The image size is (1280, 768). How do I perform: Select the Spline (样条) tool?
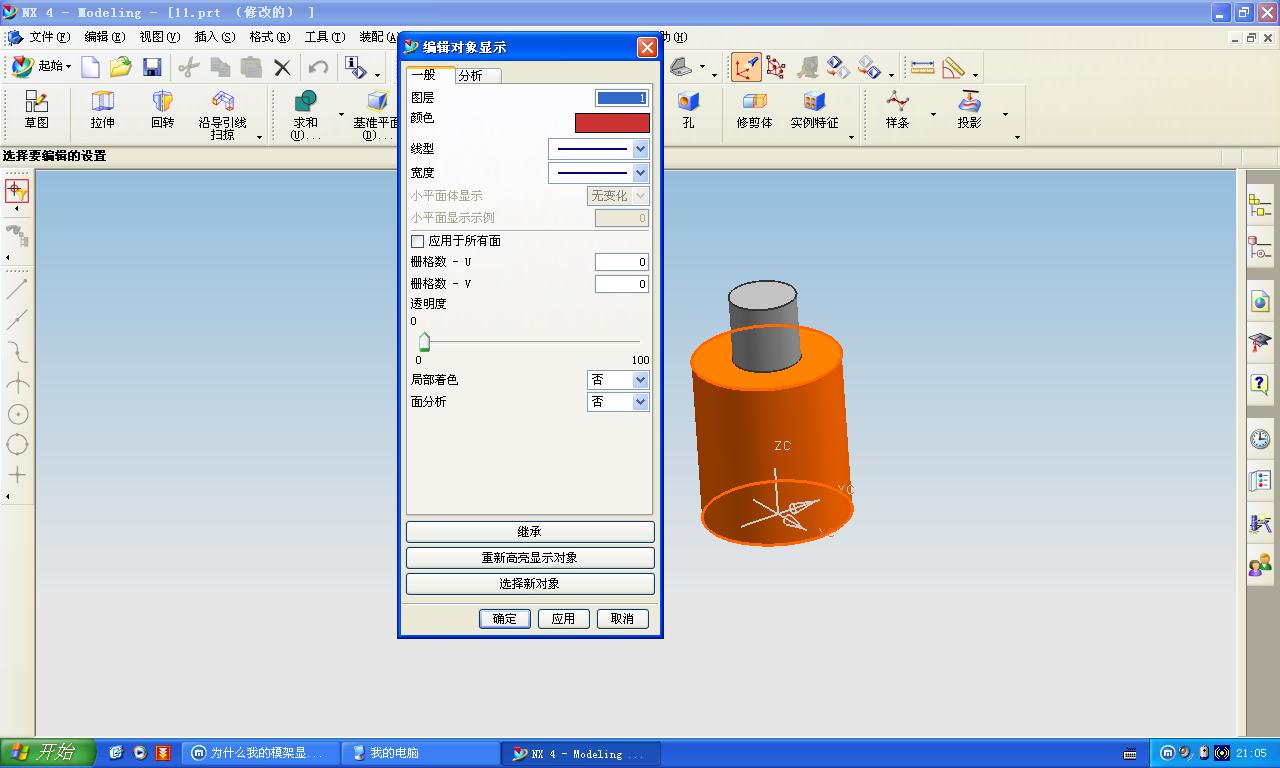[x=897, y=110]
